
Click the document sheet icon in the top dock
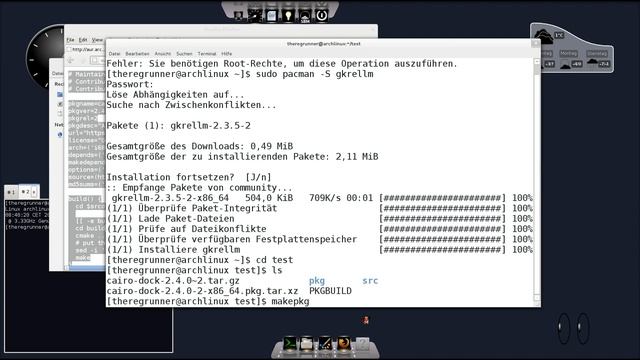(x=271, y=16)
